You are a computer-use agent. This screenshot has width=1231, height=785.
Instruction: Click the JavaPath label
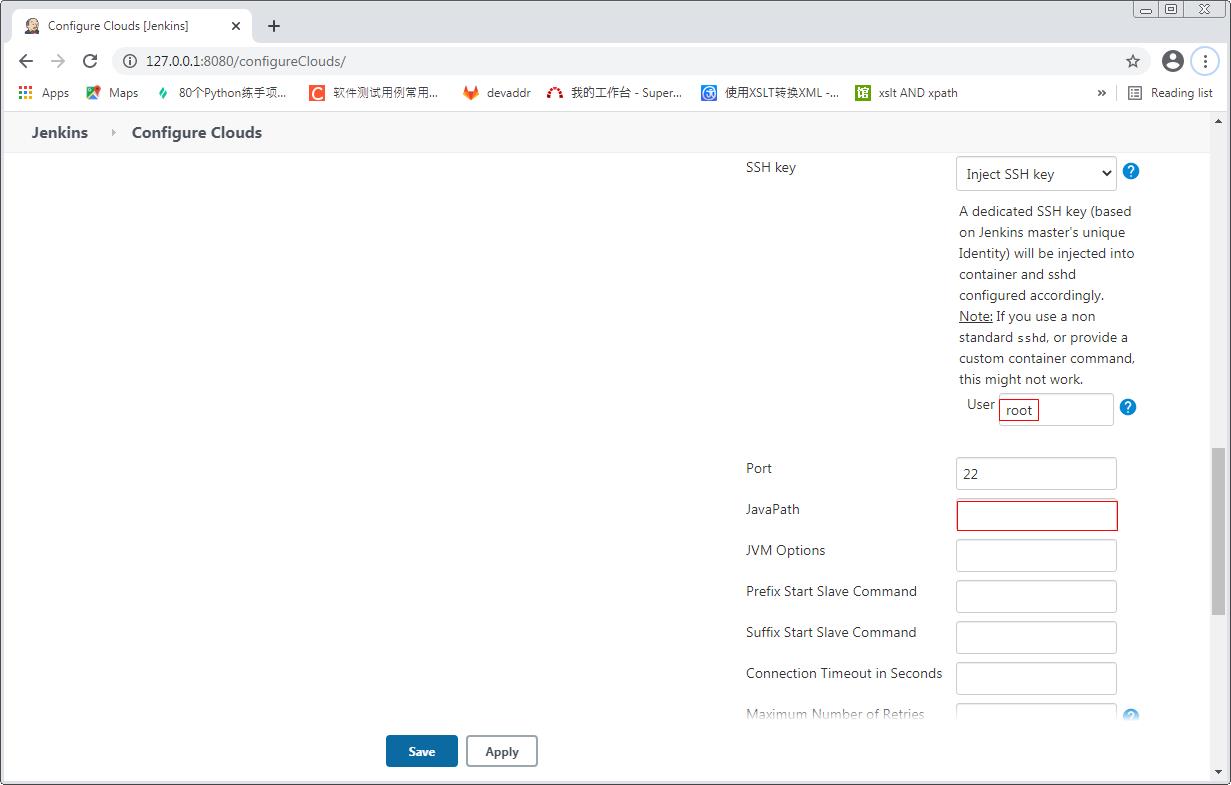tap(773, 510)
